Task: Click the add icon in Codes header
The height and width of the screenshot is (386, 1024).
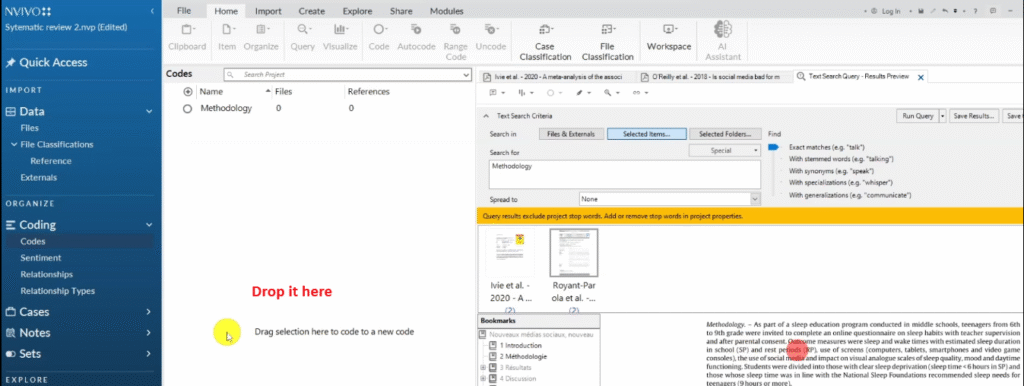Action: click(188, 92)
